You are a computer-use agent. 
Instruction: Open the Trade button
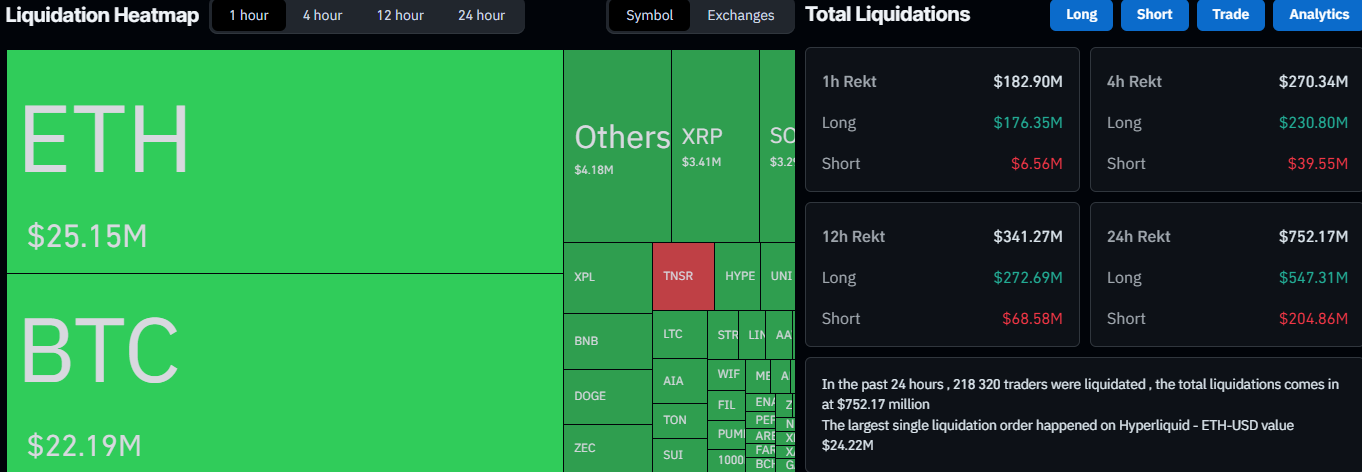coord(1229,15)
